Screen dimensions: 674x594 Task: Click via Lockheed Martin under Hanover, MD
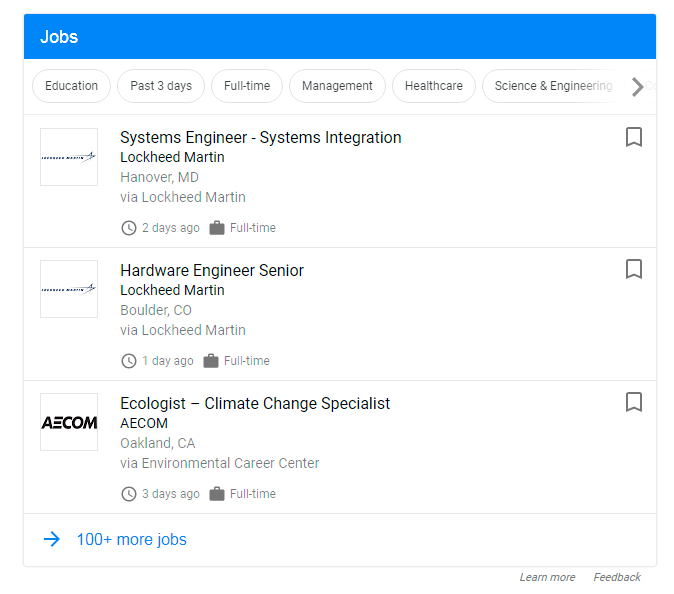pyautogui.click(x=183, y=197)
